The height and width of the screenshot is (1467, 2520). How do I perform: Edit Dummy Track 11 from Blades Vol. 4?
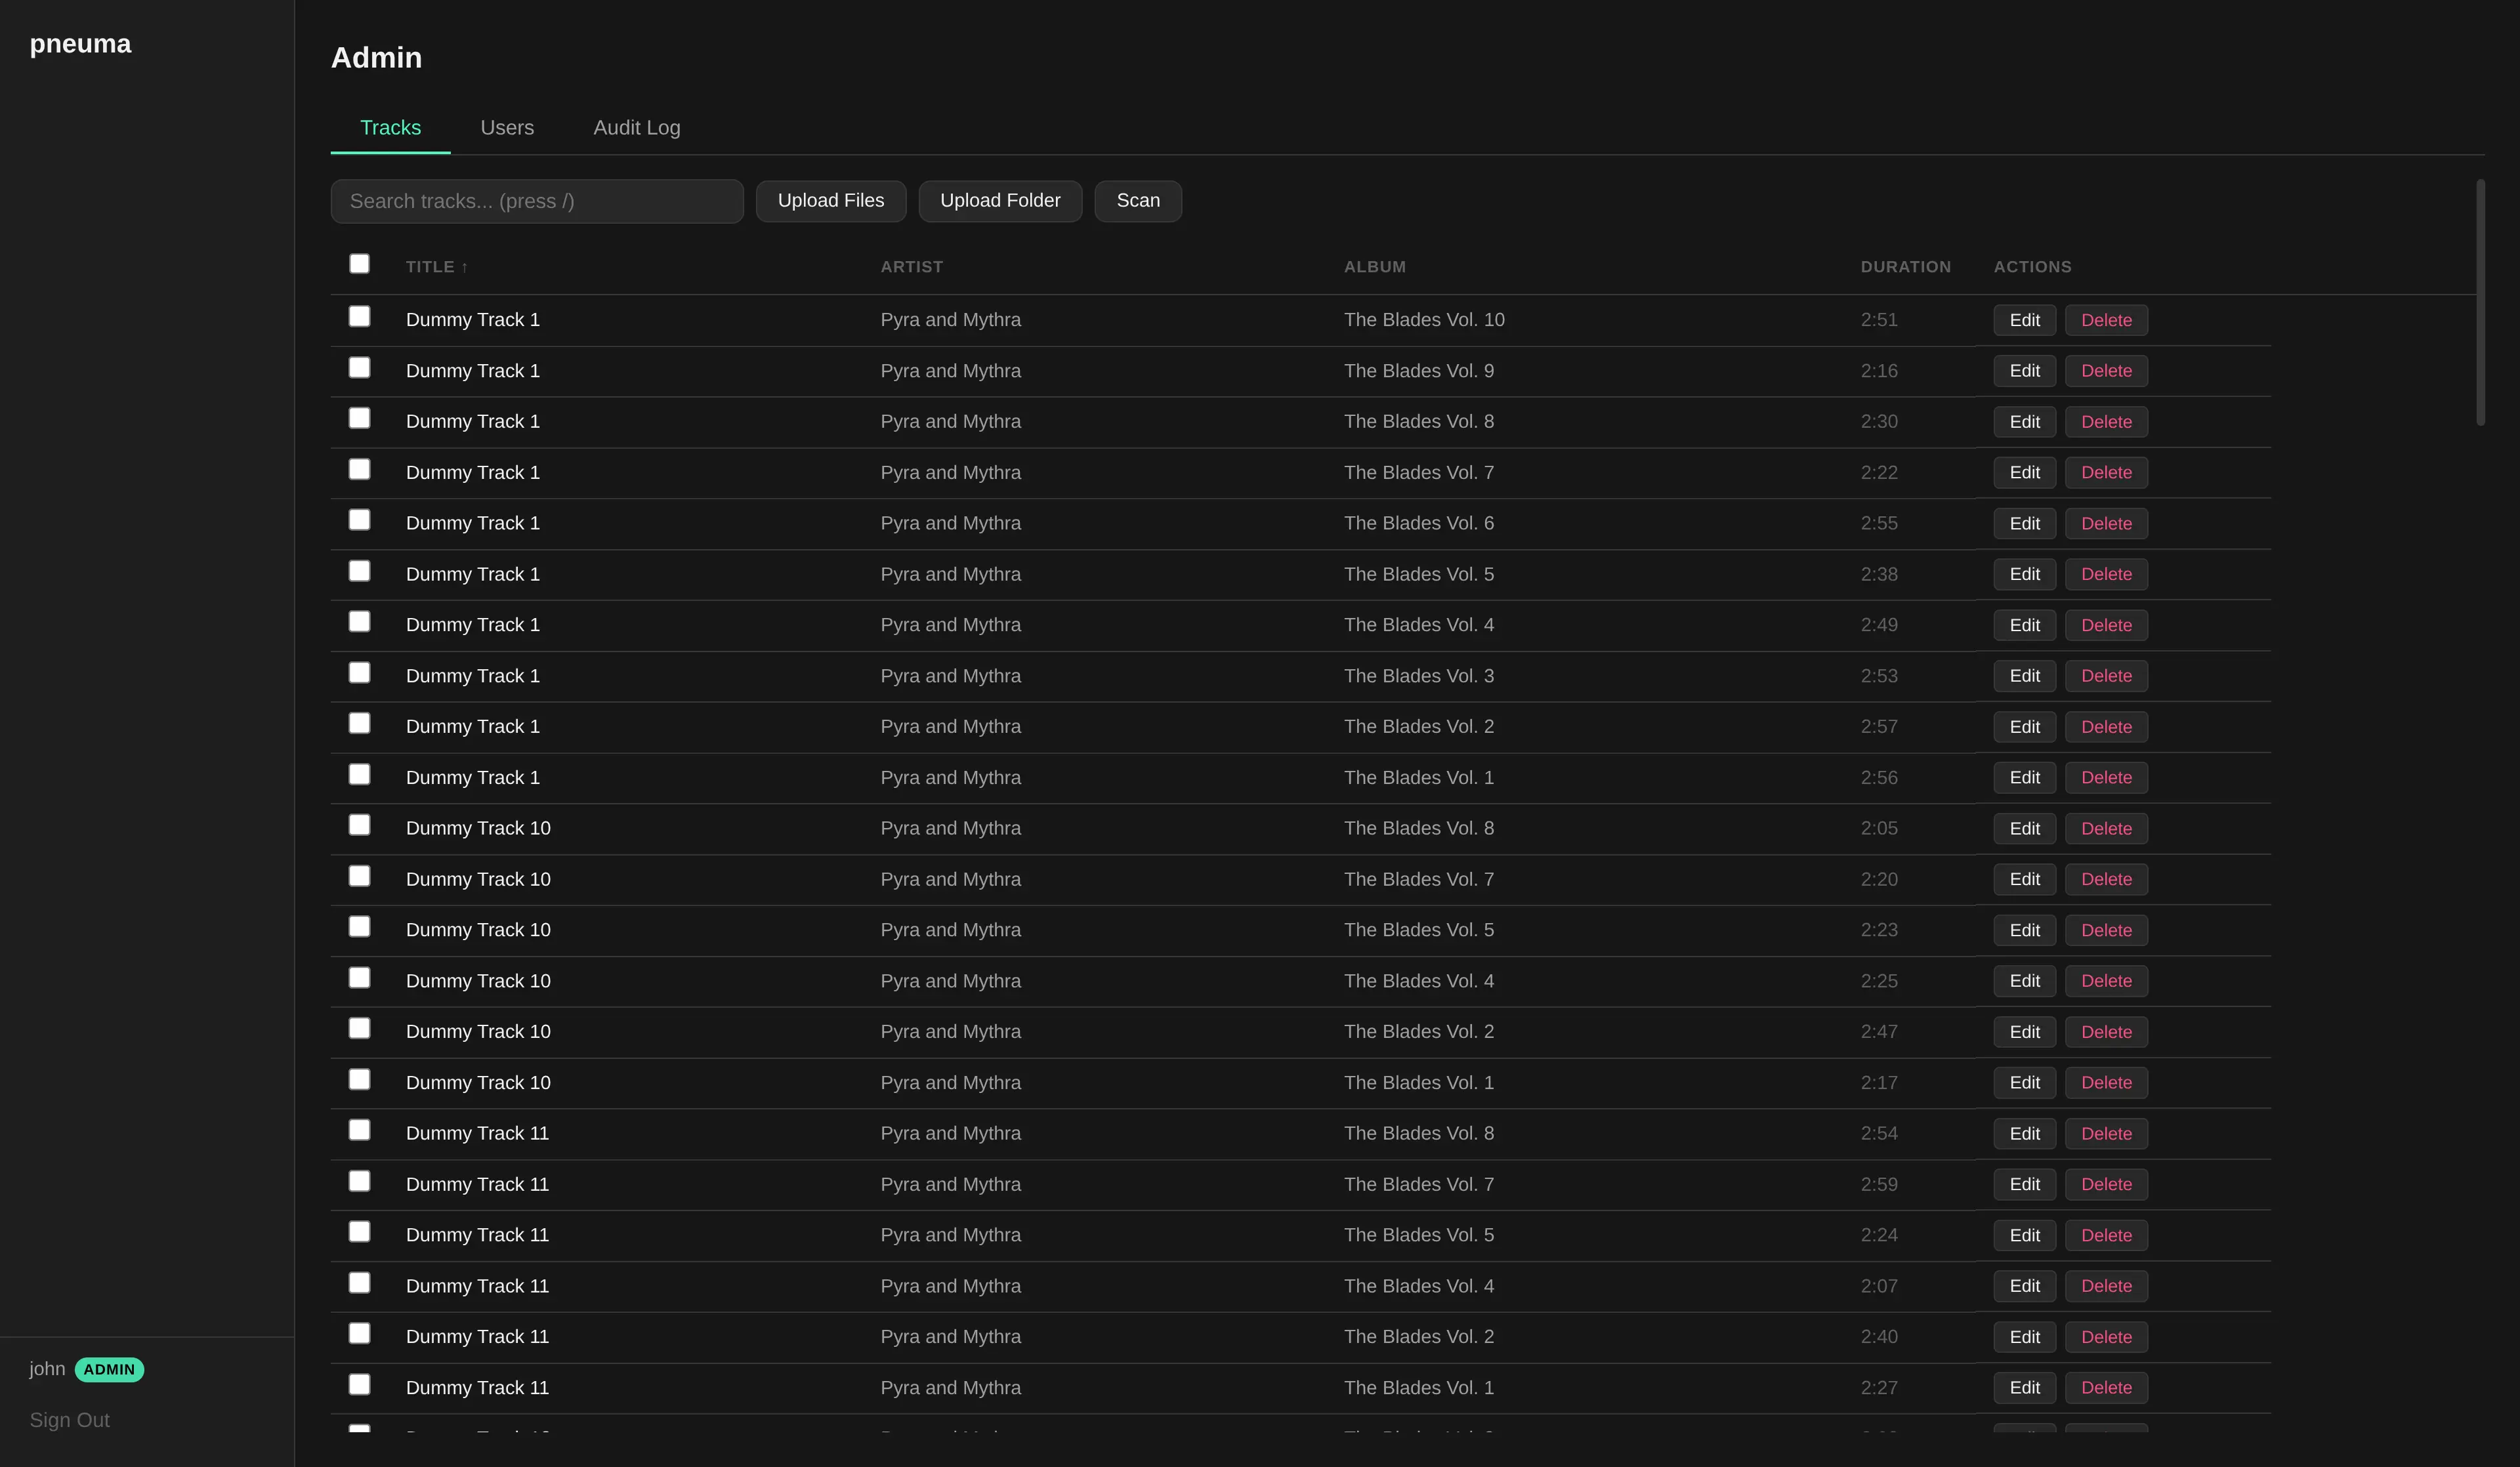click(x=2025, y=1286)
